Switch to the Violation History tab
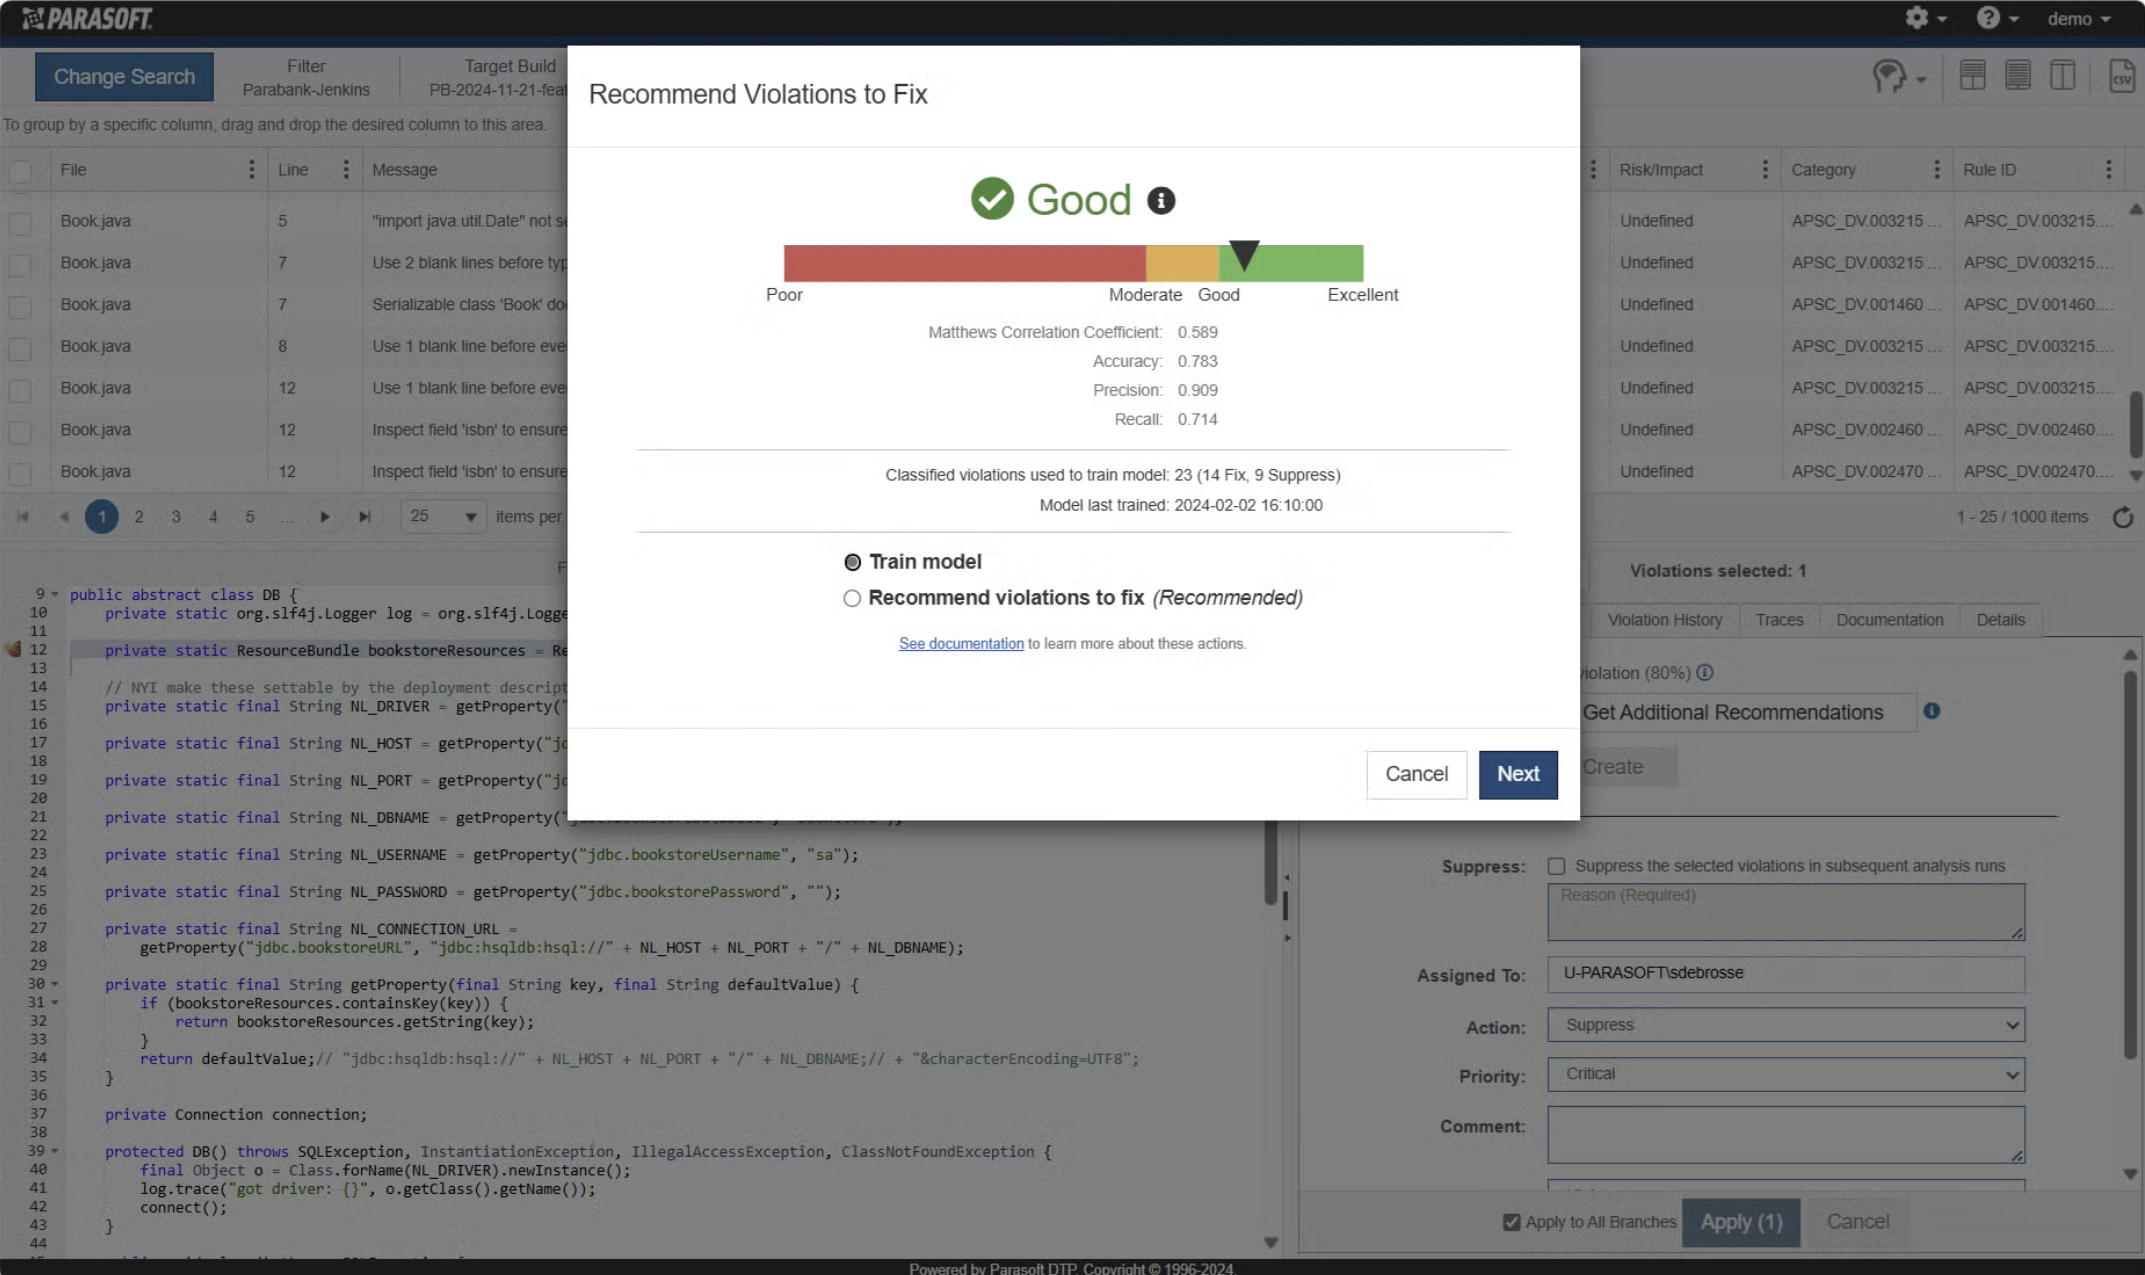Image resolution: width=2145 pixels, height=1275 pixels. pos(1664,620)
